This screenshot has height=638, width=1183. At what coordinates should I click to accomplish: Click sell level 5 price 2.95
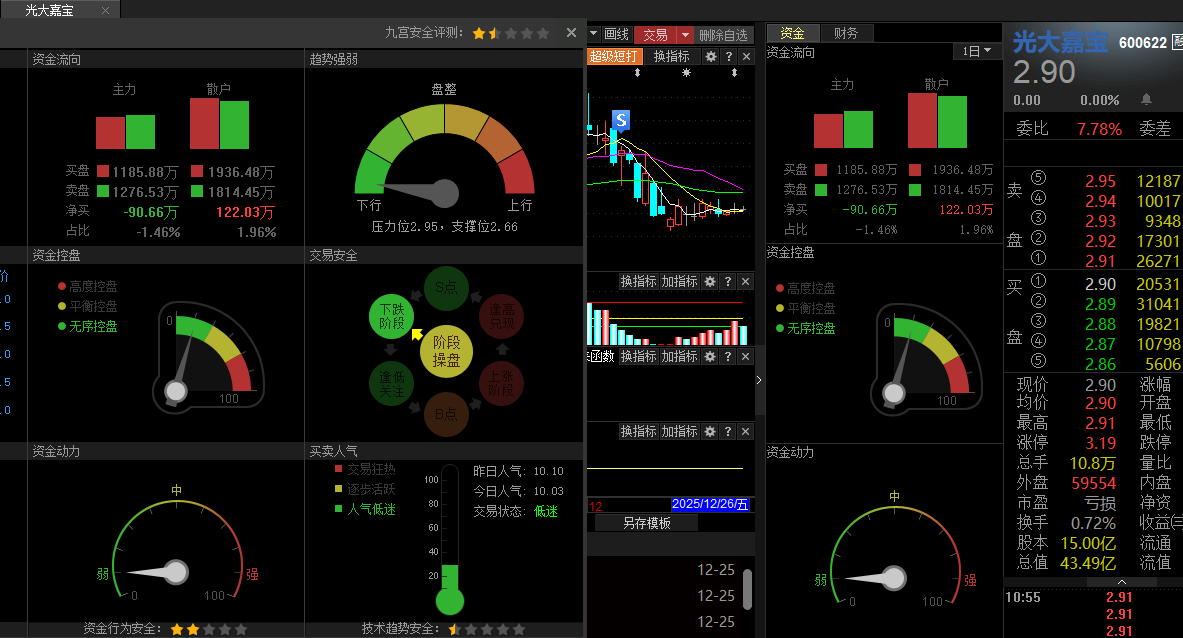click(x=1100, y=181)
